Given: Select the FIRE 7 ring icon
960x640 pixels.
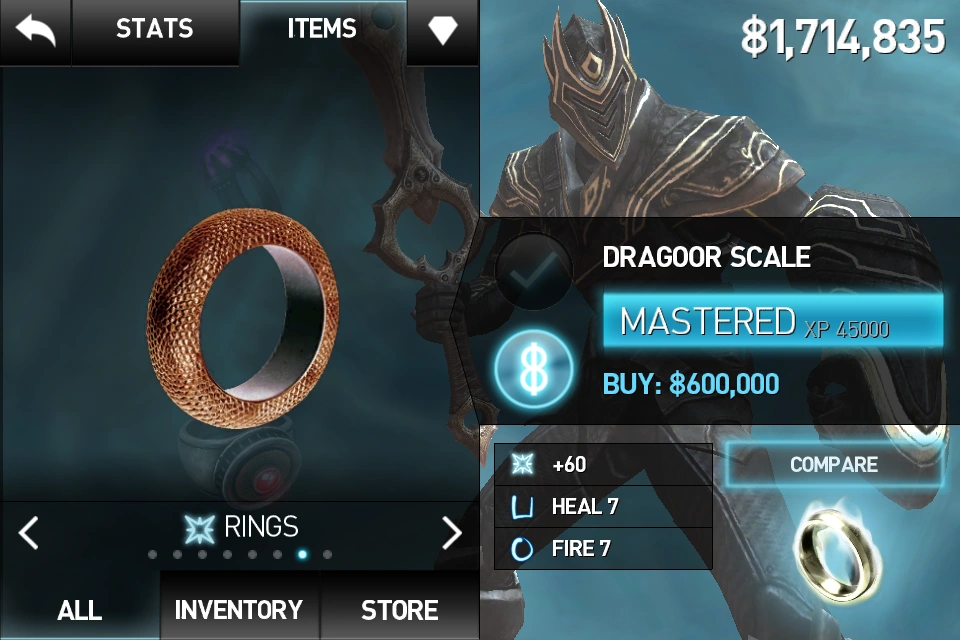Looking at the screenshot, I should point(522,549).
